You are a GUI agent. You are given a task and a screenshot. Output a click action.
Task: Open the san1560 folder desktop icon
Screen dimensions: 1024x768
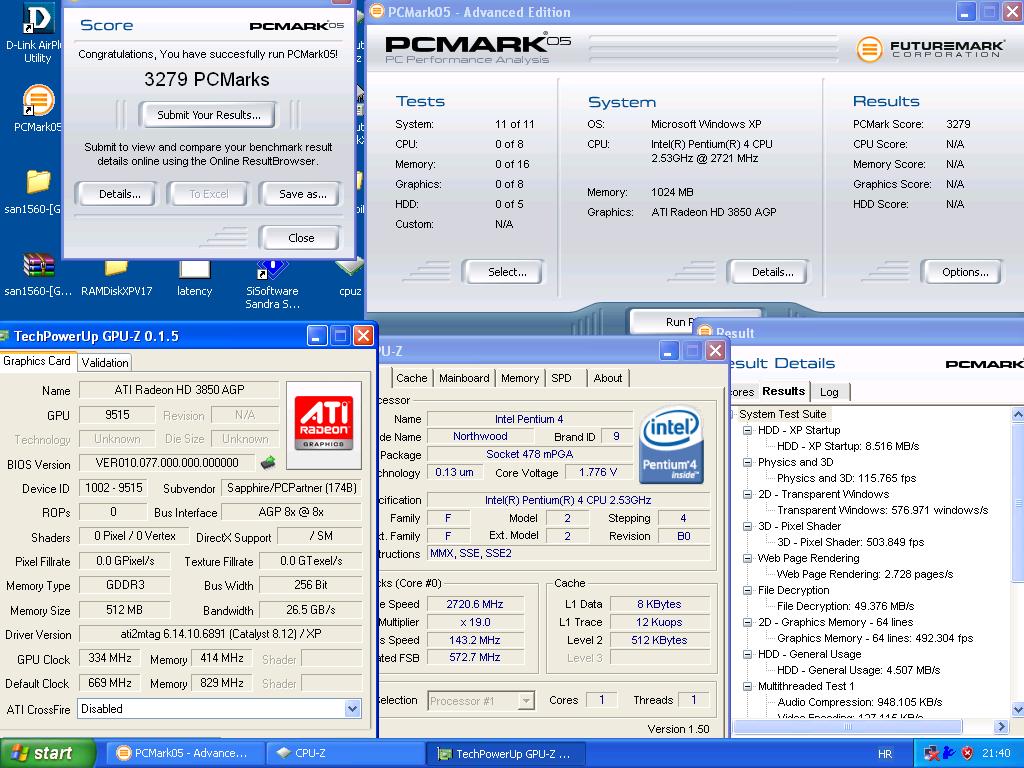tap(39, 182)
